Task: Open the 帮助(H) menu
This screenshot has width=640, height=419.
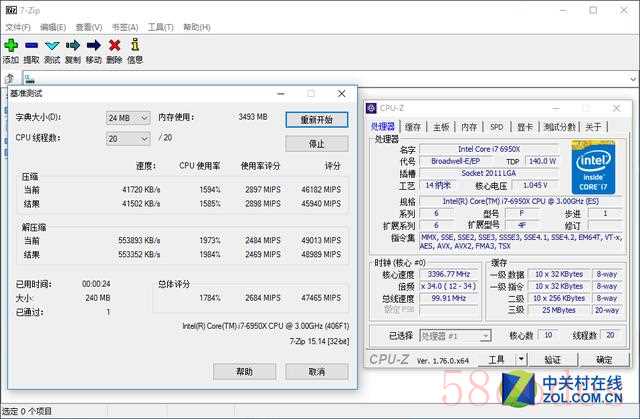Action: [197, 27]
